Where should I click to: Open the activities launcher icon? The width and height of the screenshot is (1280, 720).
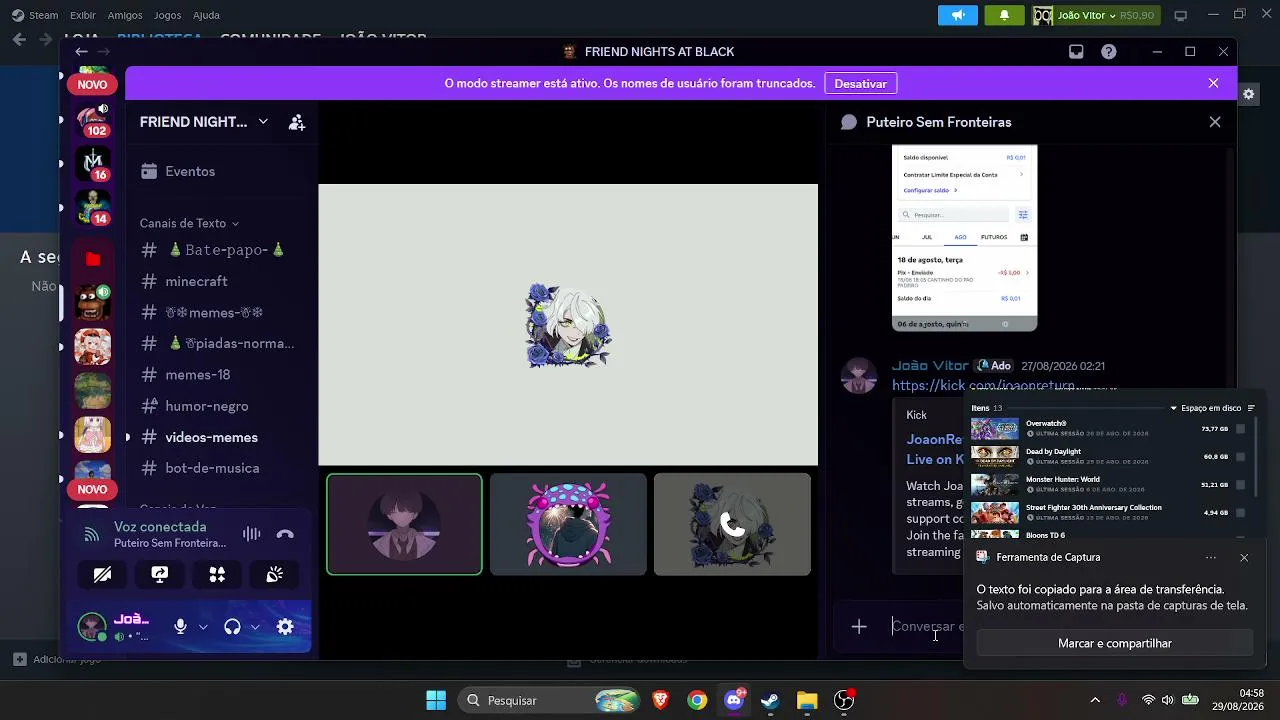click(x=217, y=574)
